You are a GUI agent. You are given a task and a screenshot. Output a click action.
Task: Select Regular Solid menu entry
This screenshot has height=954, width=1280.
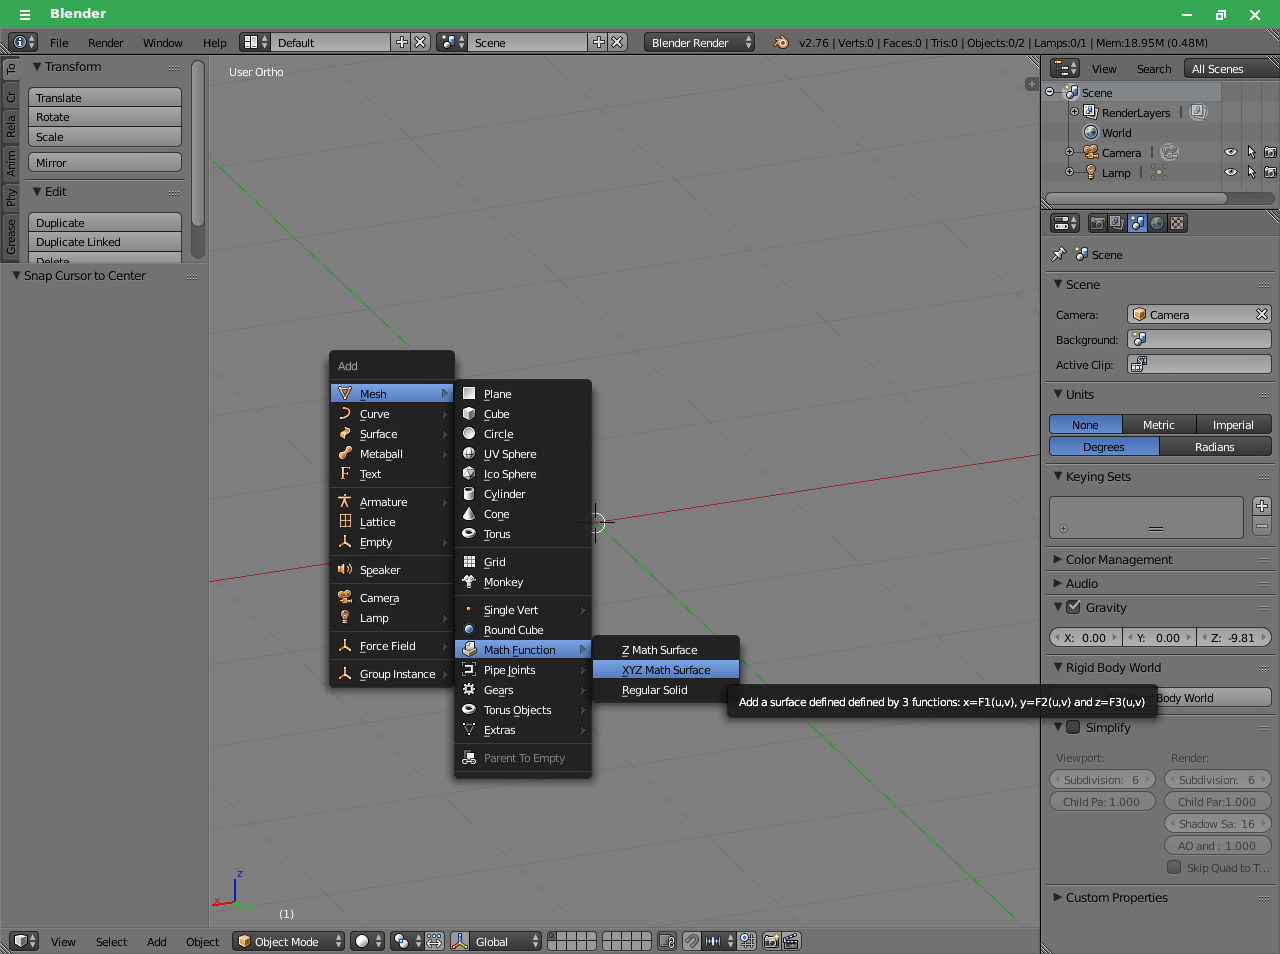pos(666,690)
